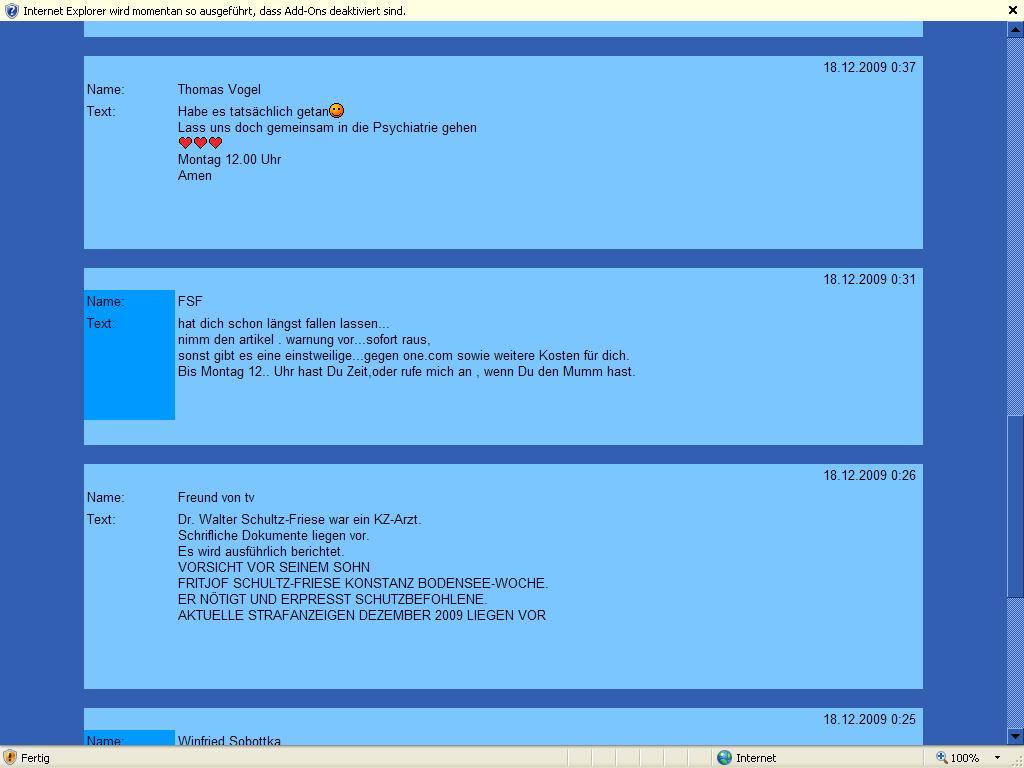Viewport: 1024px width, 768px height.
Task: Click the first red heart icon
Action: pyautogui.click(x=185, y=143)
